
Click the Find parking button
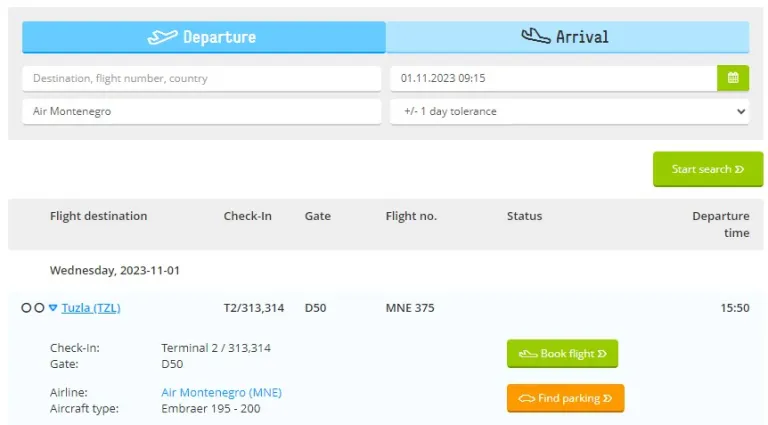pos(566,398)
